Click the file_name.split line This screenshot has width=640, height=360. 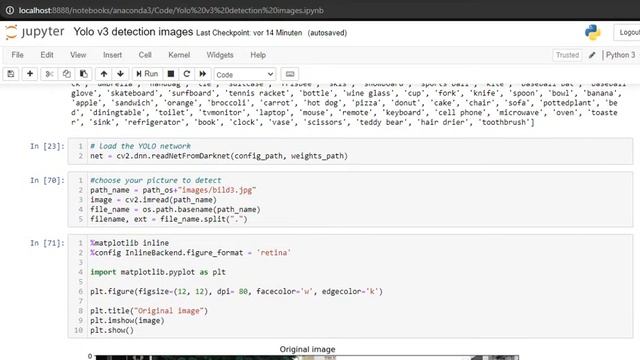[x=169, y=219]
